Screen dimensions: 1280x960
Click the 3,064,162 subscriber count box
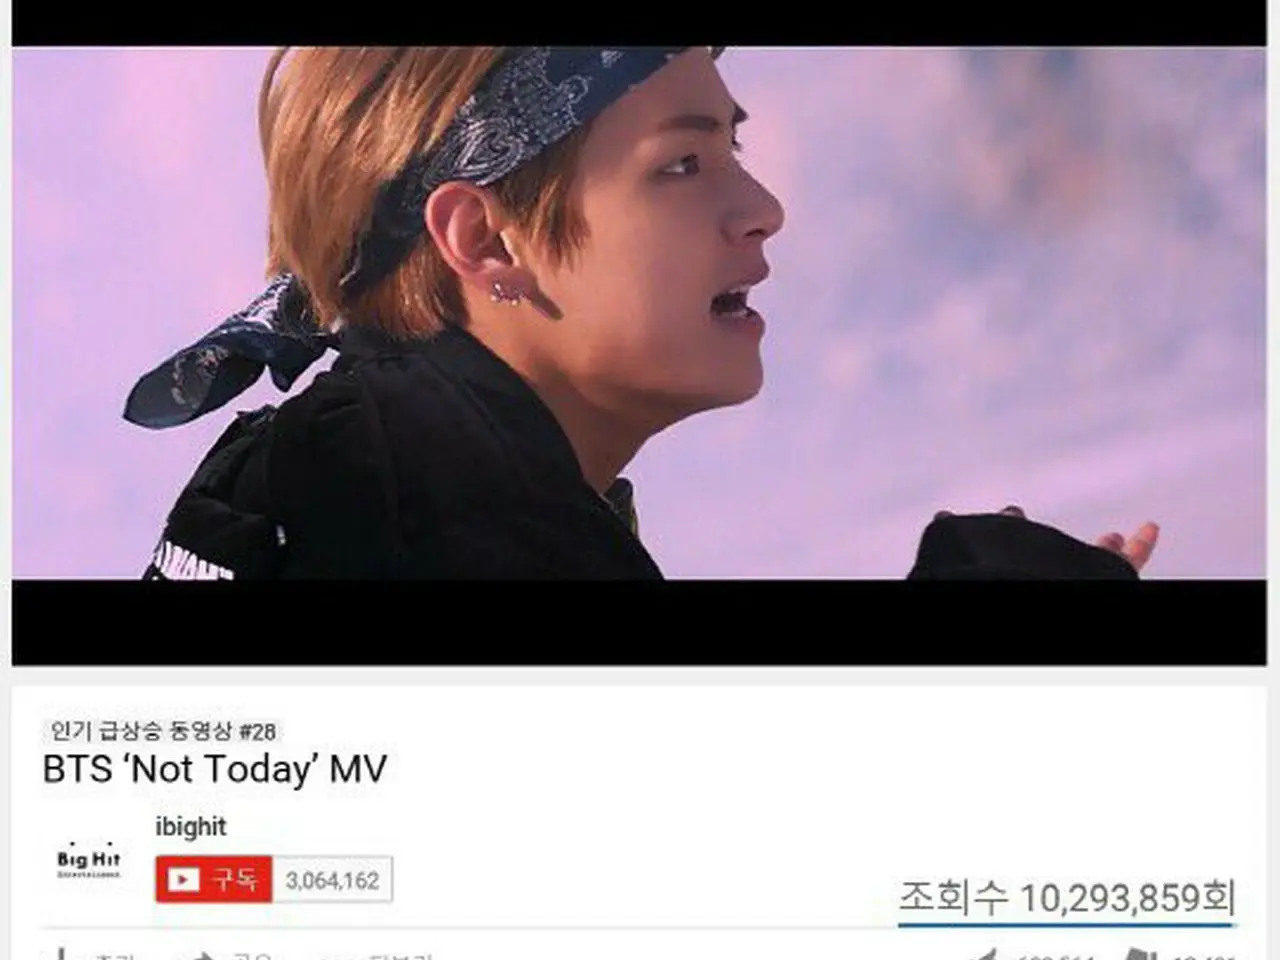tap(332, 880)
